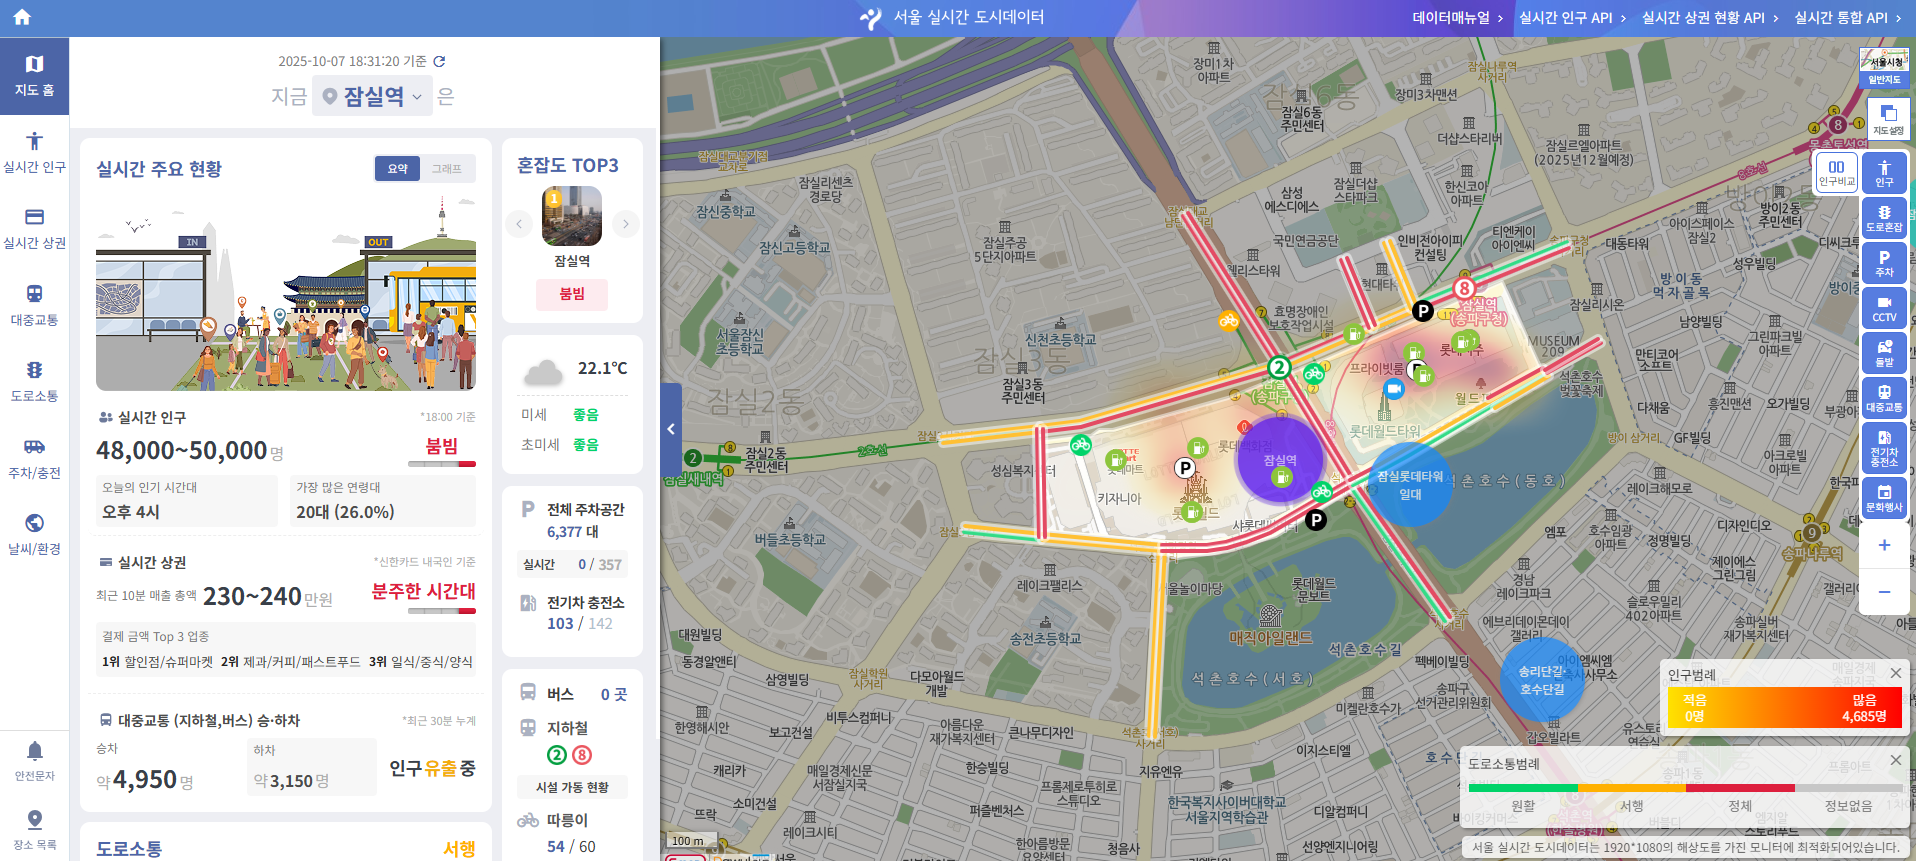
Task: Click 오후 4시 popular time value
Action: click(131, 511)
